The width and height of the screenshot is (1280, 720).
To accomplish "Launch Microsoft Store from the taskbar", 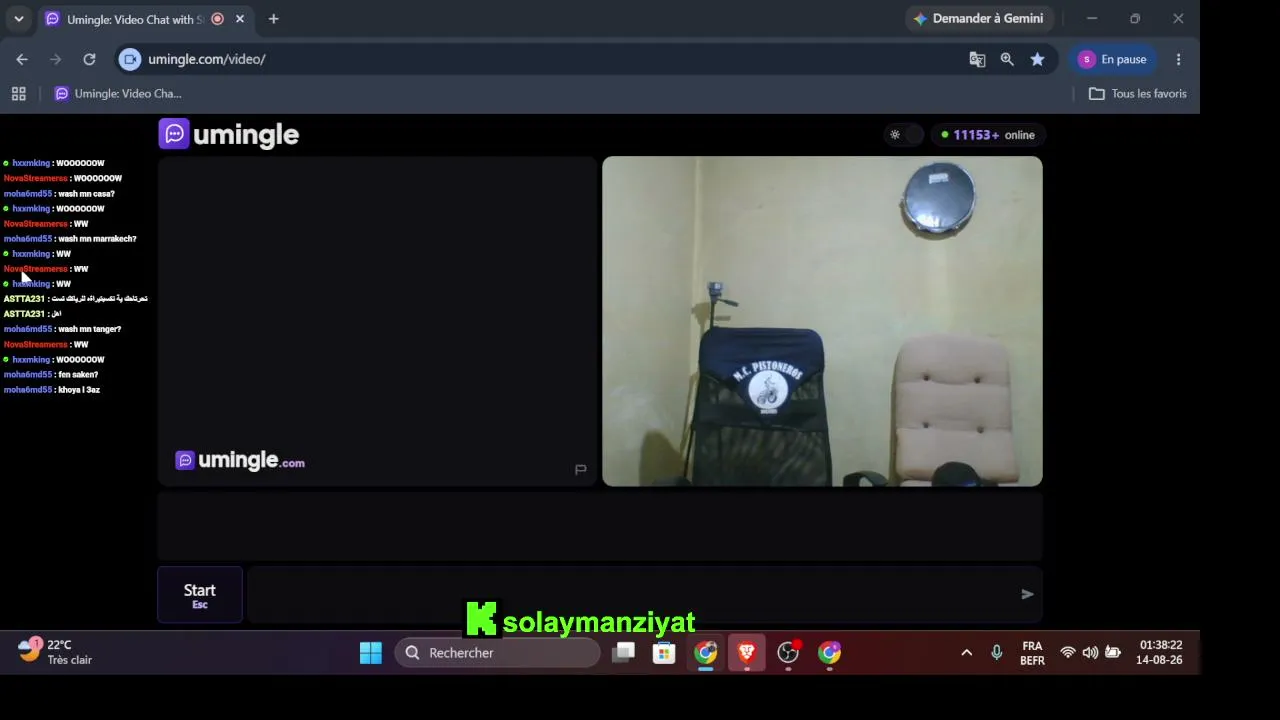I will coord(664,653).
